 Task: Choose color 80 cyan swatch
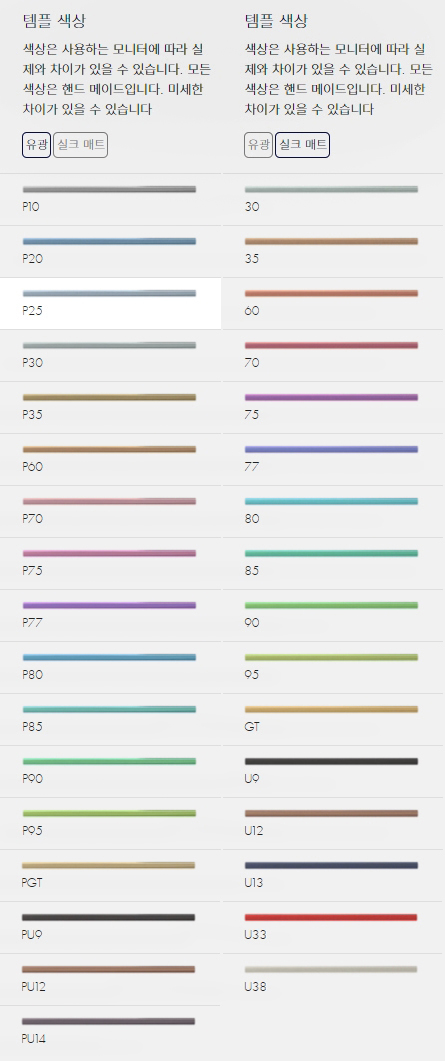click(x=333, y=512)
